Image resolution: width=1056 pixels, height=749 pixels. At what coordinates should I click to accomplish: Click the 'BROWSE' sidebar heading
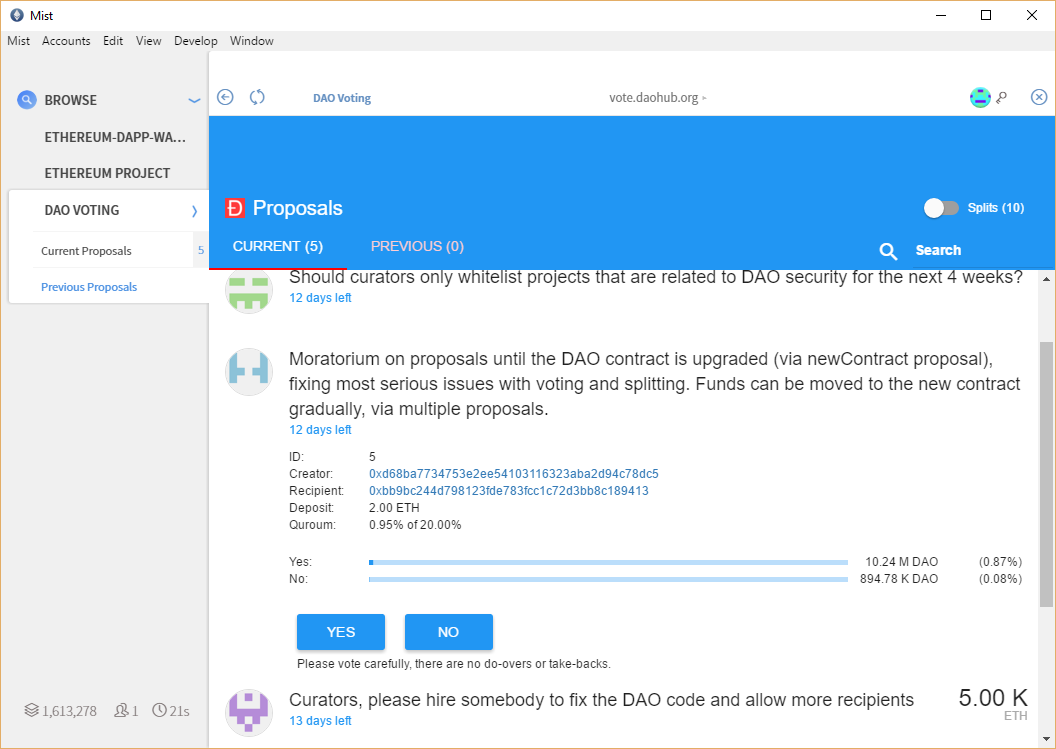[71, 100]
